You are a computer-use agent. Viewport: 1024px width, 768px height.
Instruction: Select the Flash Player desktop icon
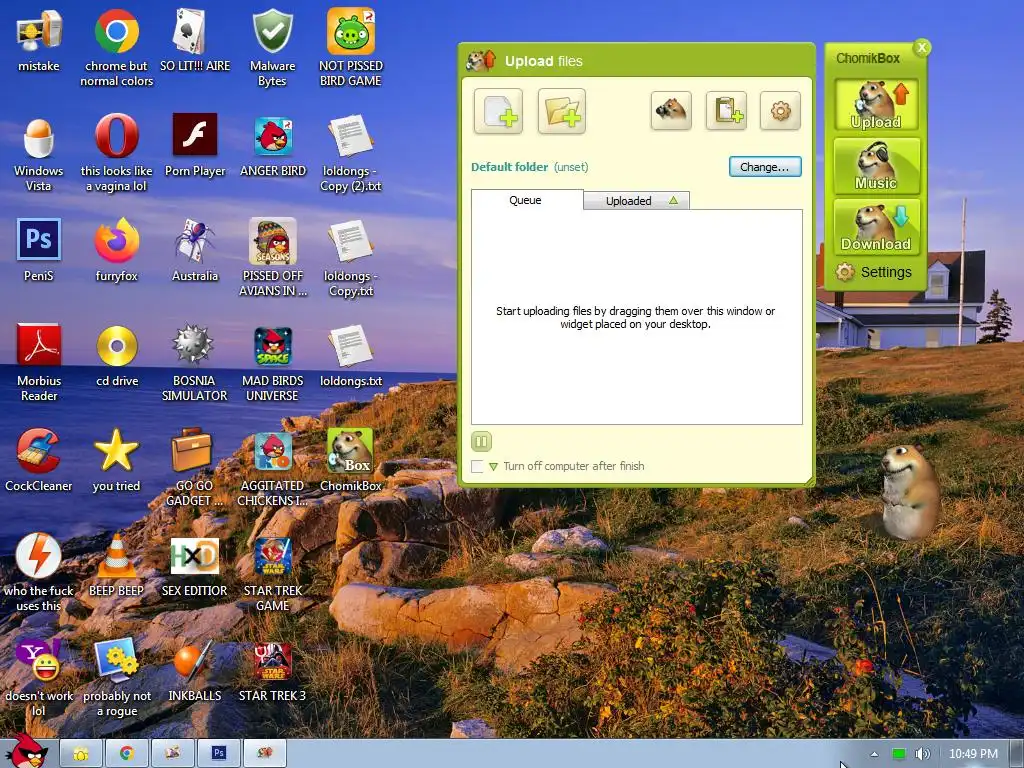pos(195,146)
